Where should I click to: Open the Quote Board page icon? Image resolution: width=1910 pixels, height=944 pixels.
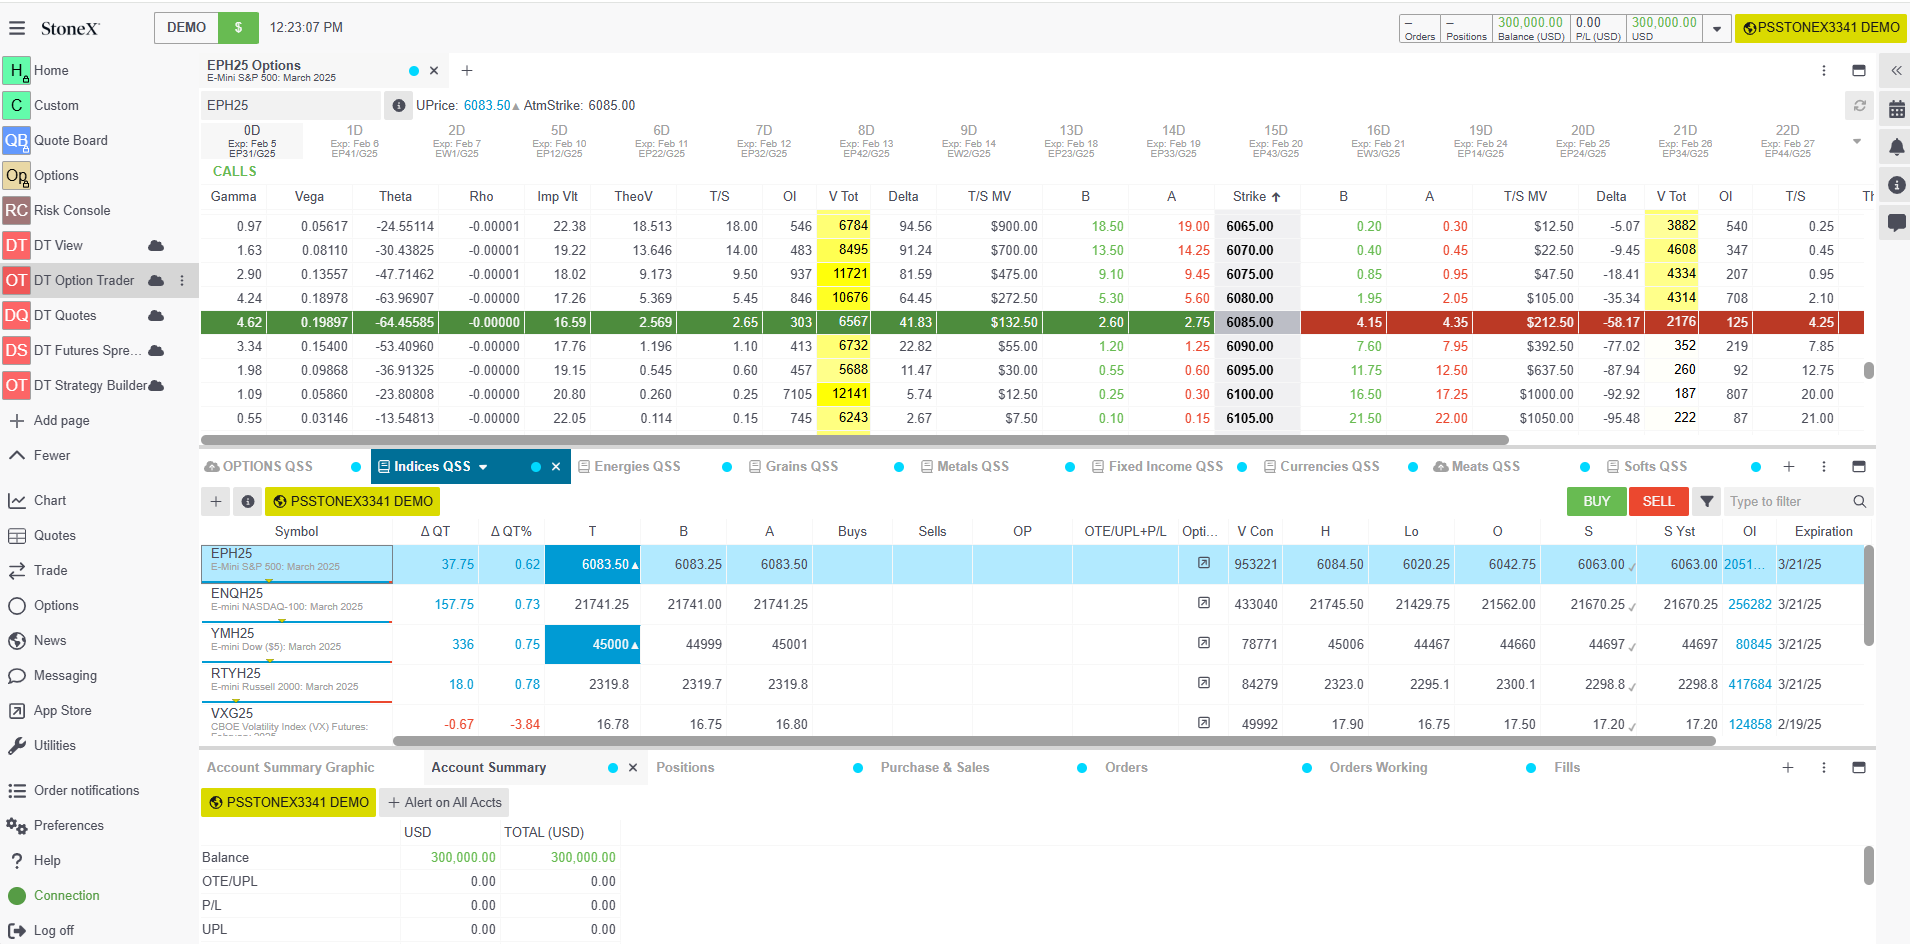(16, 140)
